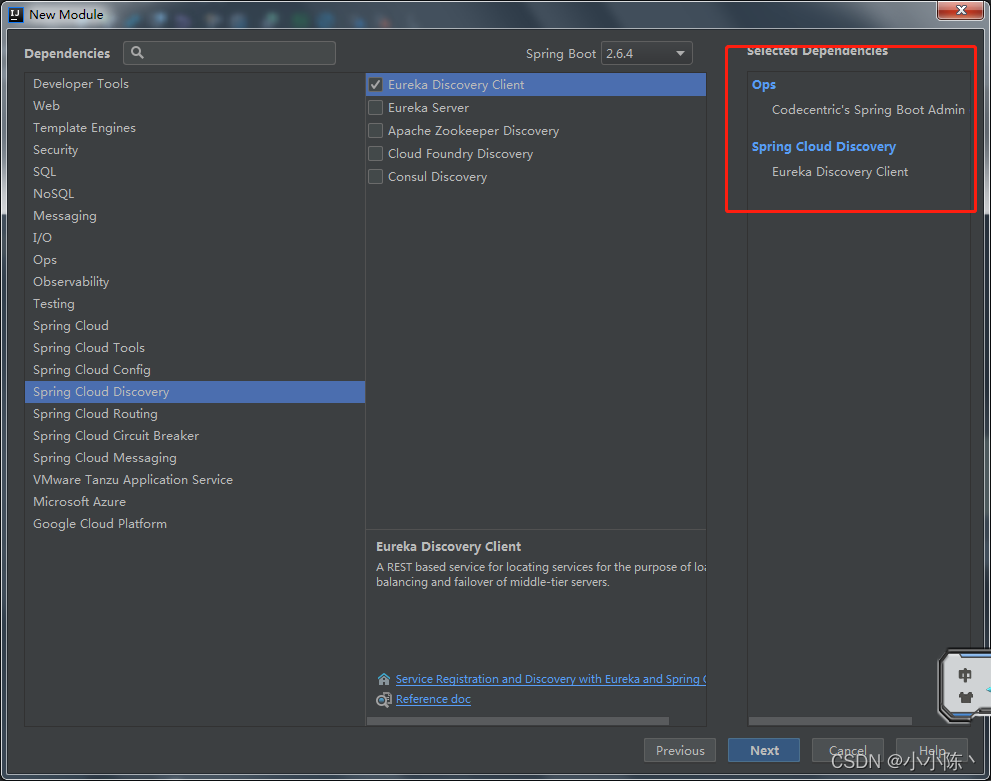This screenshot has height=781, width=991.
Task: Click horizontal scrollbar under dependency description
Action: (x=518, y=721)
